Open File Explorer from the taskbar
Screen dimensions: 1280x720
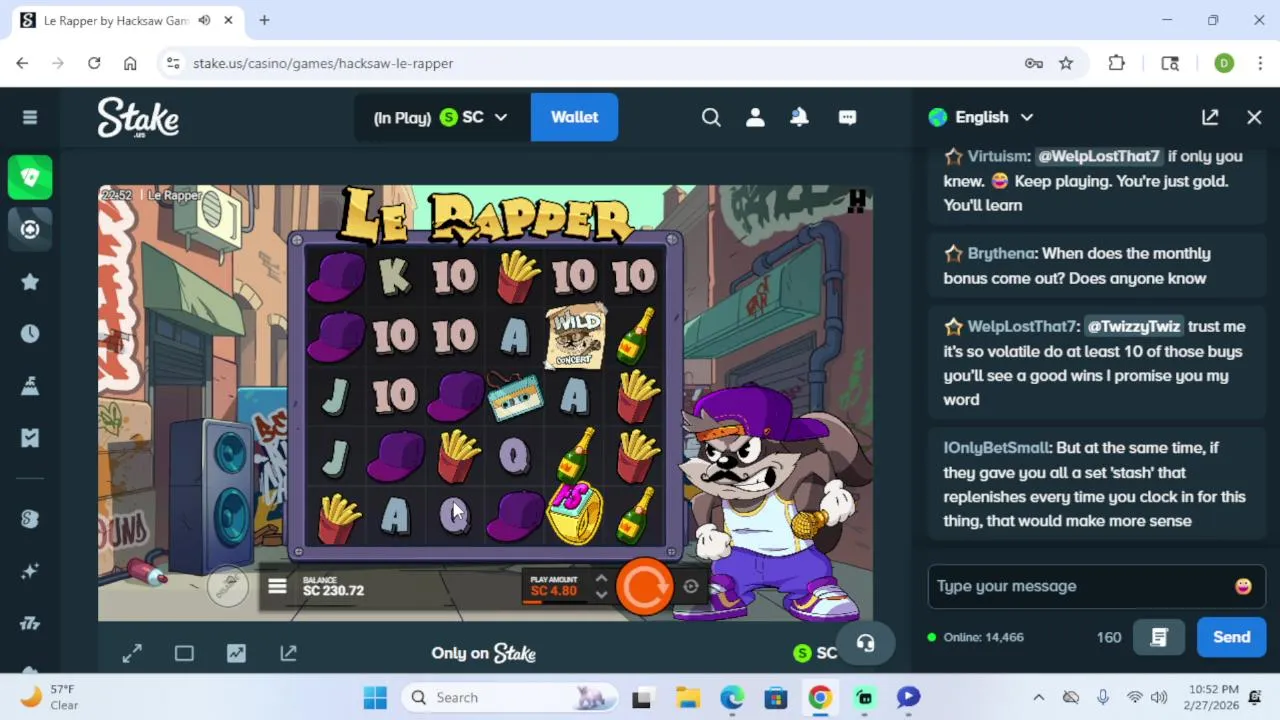click(687, 697)
